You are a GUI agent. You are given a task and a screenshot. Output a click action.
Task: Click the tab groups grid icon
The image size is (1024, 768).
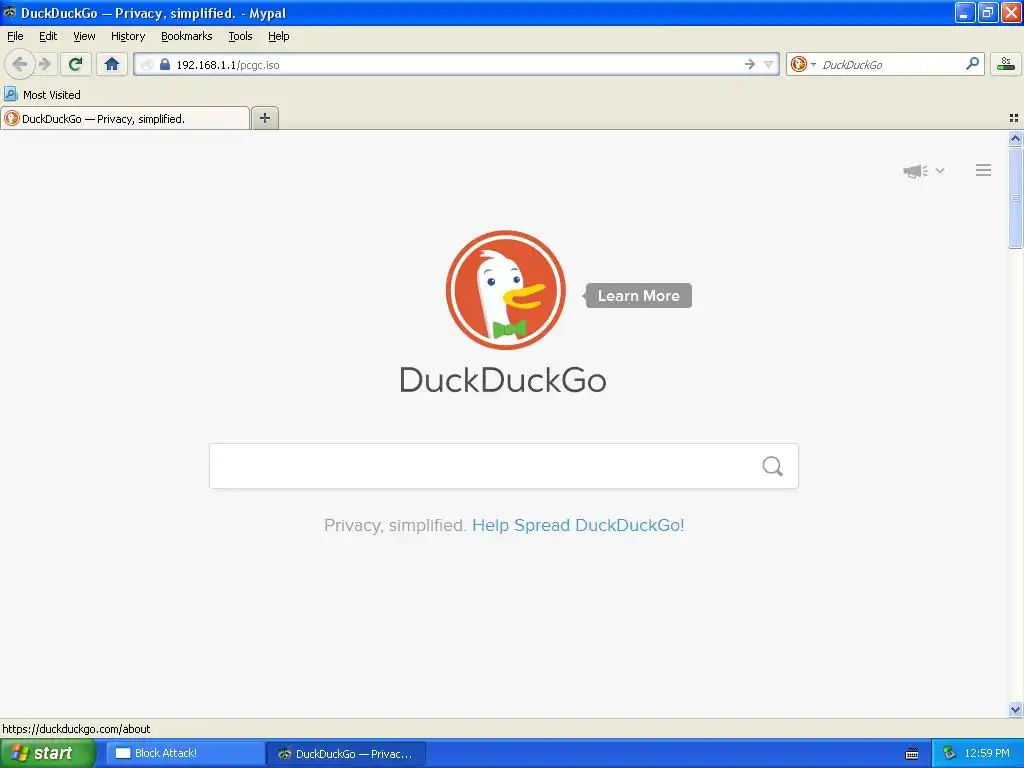1014,118
